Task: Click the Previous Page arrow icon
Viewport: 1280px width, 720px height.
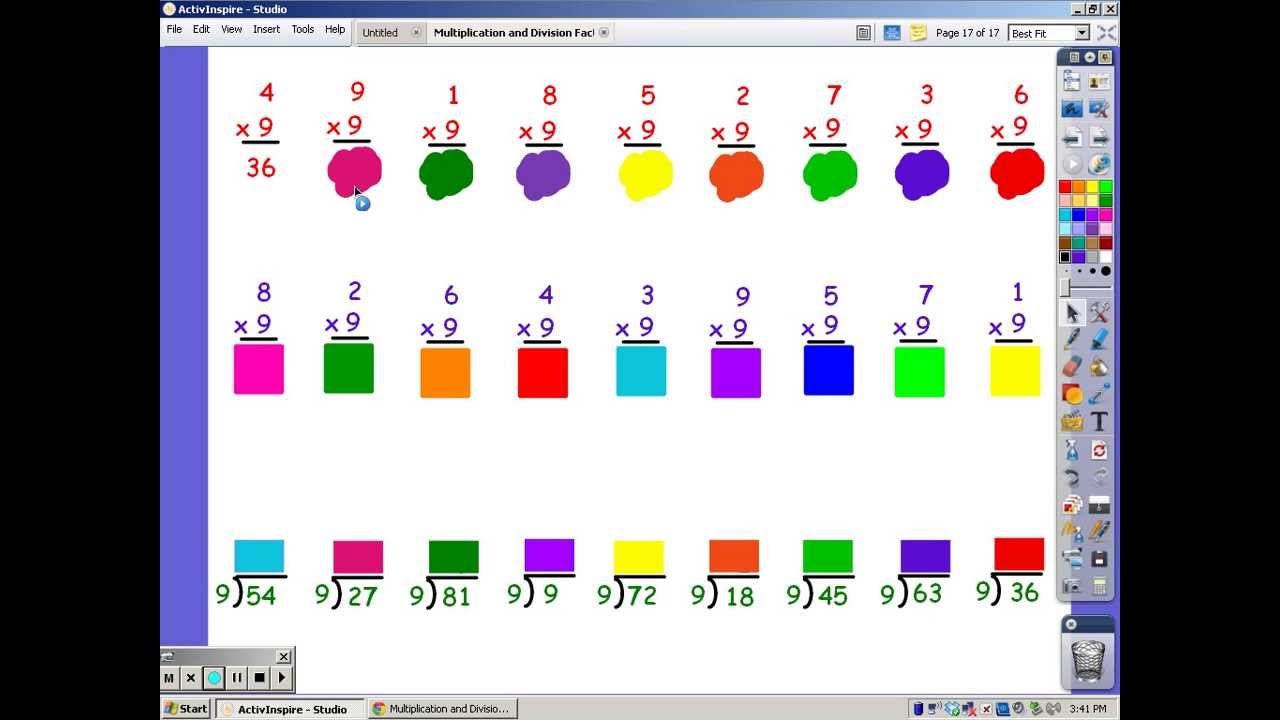Action: coord(1072,137)
